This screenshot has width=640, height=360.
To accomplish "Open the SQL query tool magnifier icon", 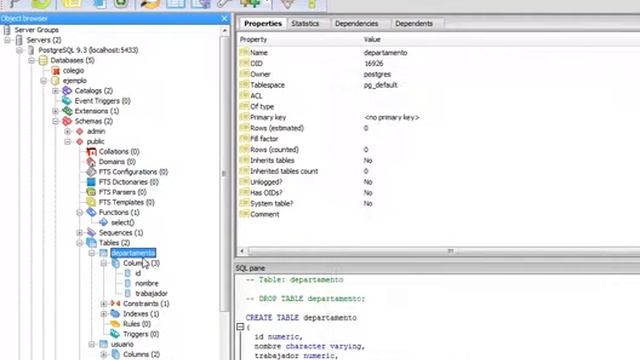I will click(150, 4).
